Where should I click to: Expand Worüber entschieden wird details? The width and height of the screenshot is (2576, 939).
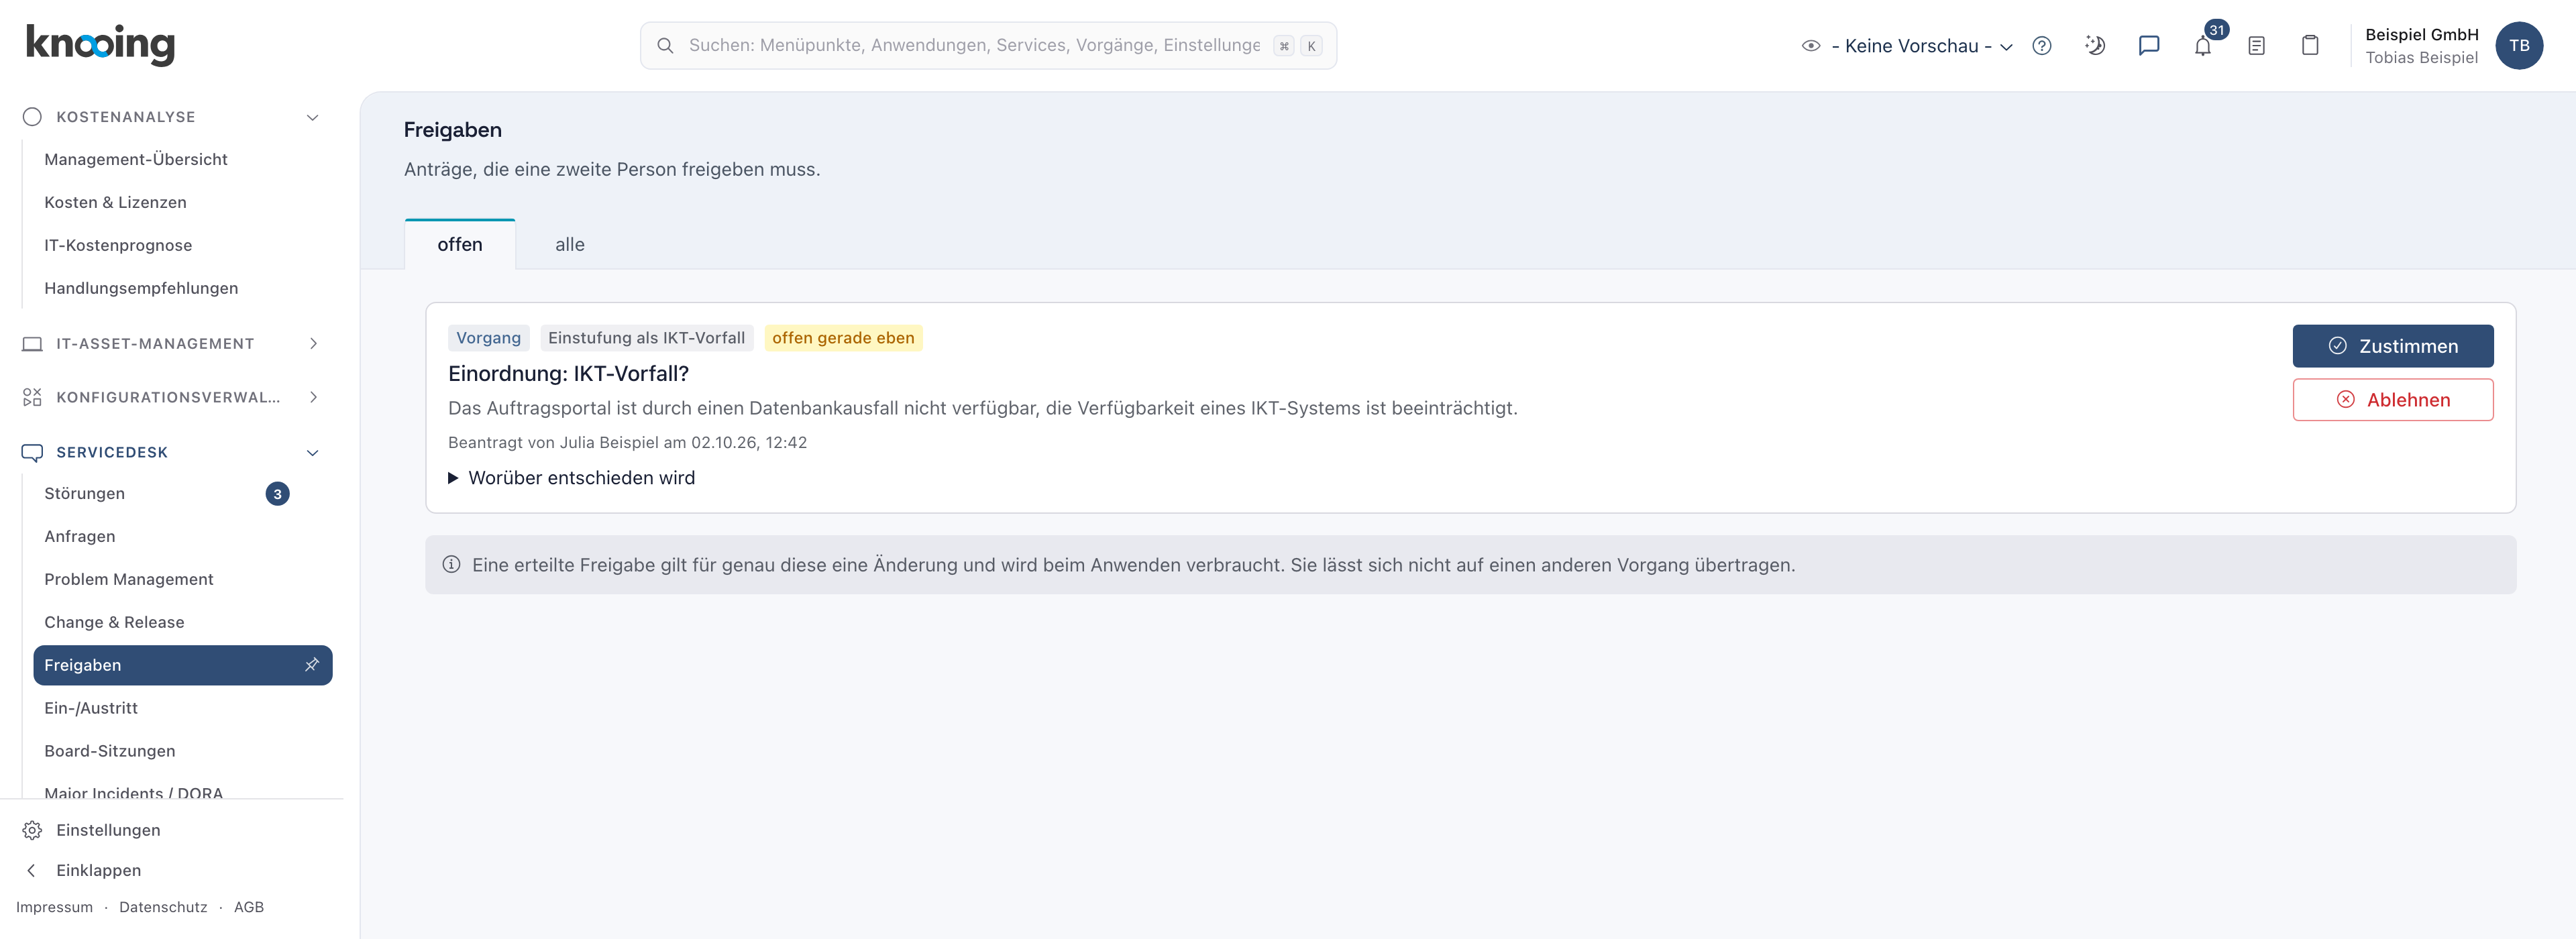[571, 478]
